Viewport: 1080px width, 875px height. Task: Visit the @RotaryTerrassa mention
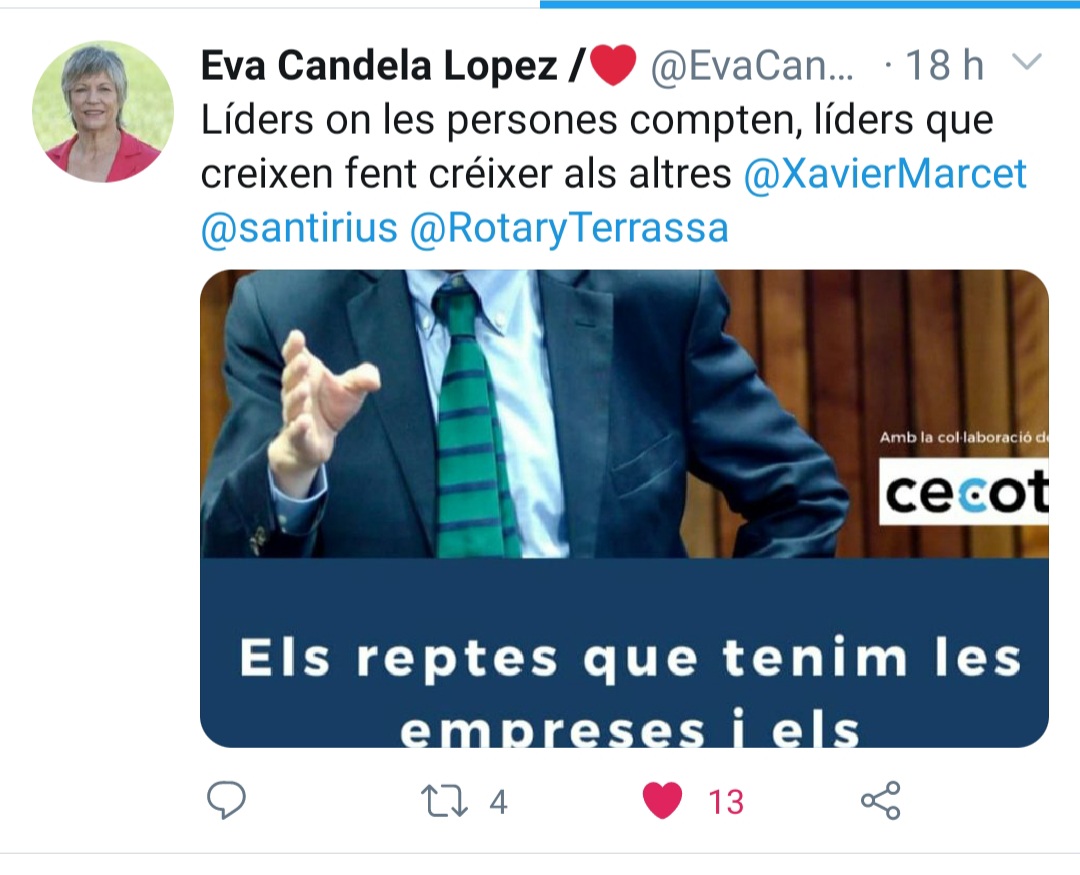pyautogui.click(x=569, y=228)
